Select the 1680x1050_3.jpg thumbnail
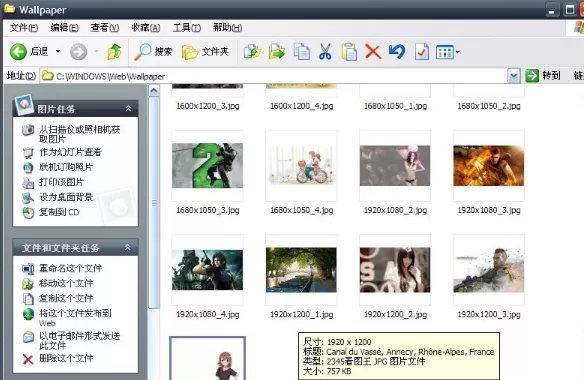The height and width of the screenshot is (380, 584). [x=207, y=165]
